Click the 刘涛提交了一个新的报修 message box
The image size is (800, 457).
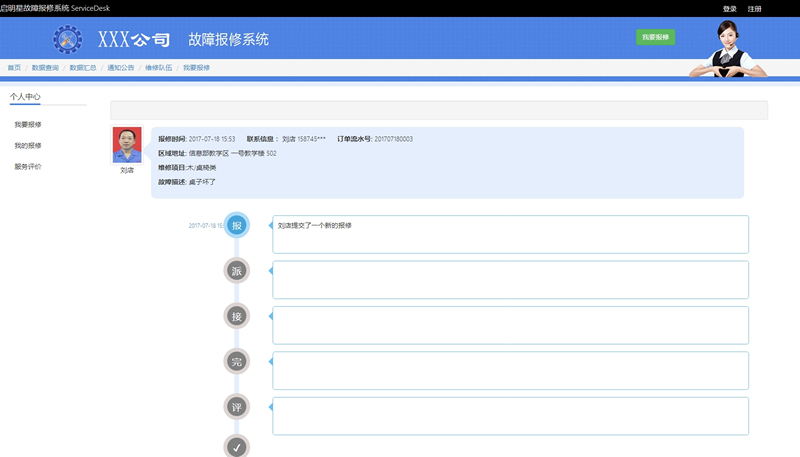point(510,234)
